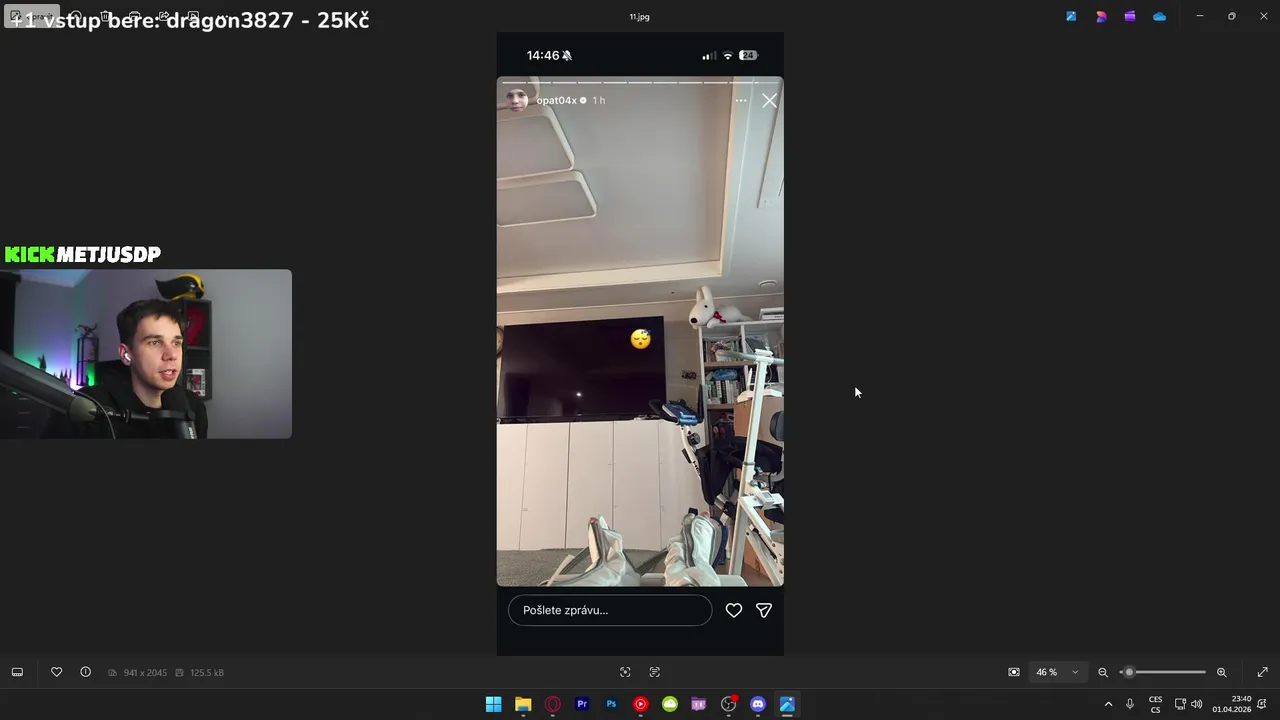Screen dimensions: 1280x720
Task: Toggle the filmstrip view icon
Action: [x=17, y=672]
